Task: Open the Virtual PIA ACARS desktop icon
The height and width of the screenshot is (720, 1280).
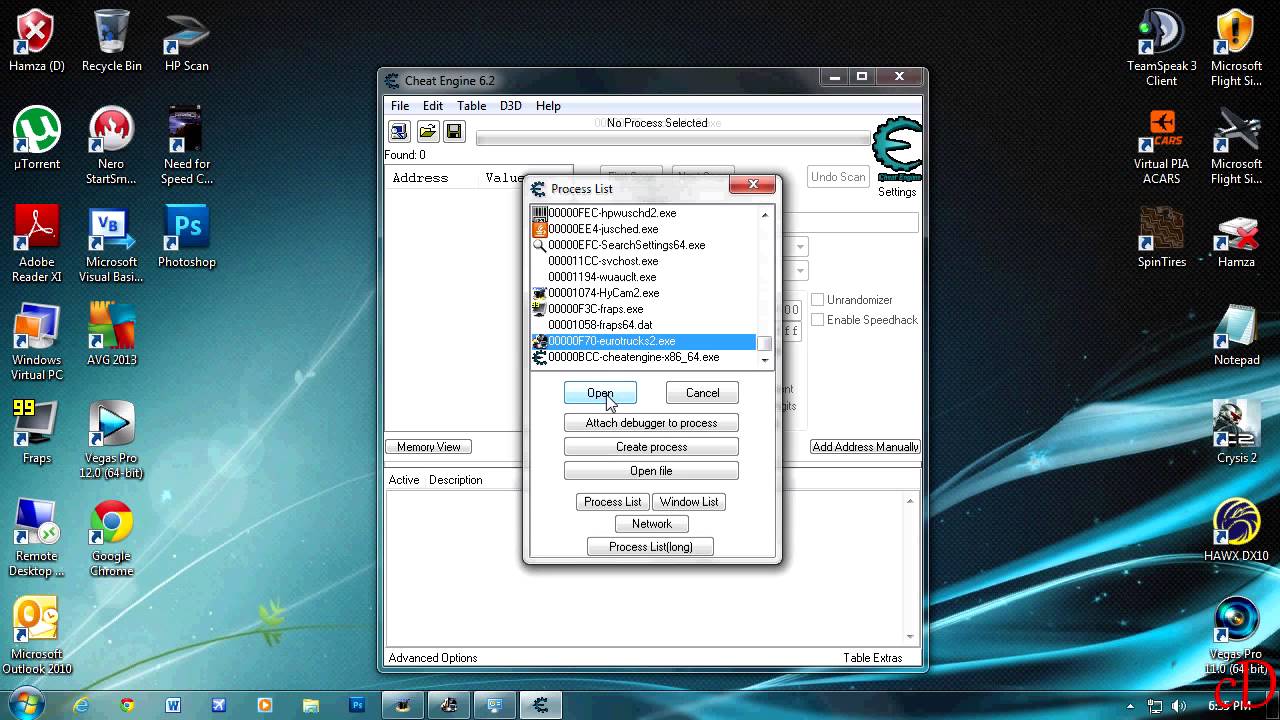Action: point(1162,146)
